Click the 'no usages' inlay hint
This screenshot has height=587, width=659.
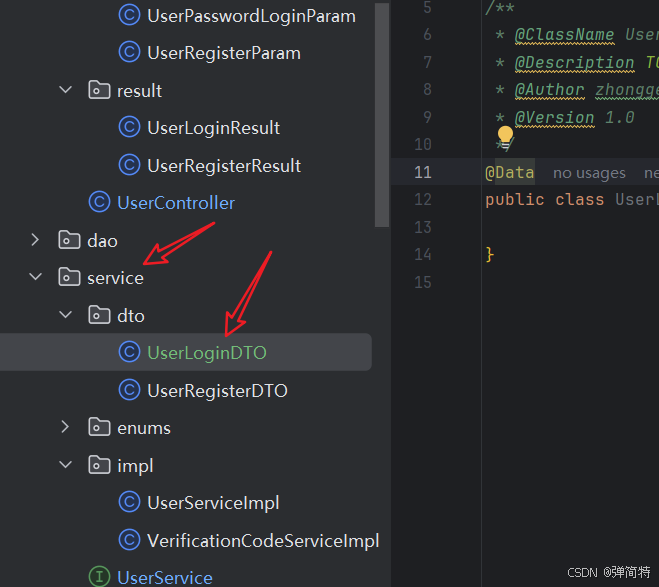click(589, 173)
